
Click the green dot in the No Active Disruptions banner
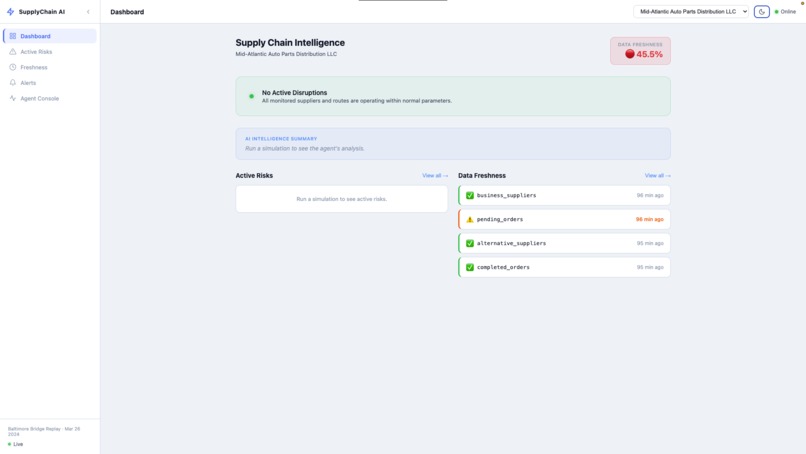[251, 96]
